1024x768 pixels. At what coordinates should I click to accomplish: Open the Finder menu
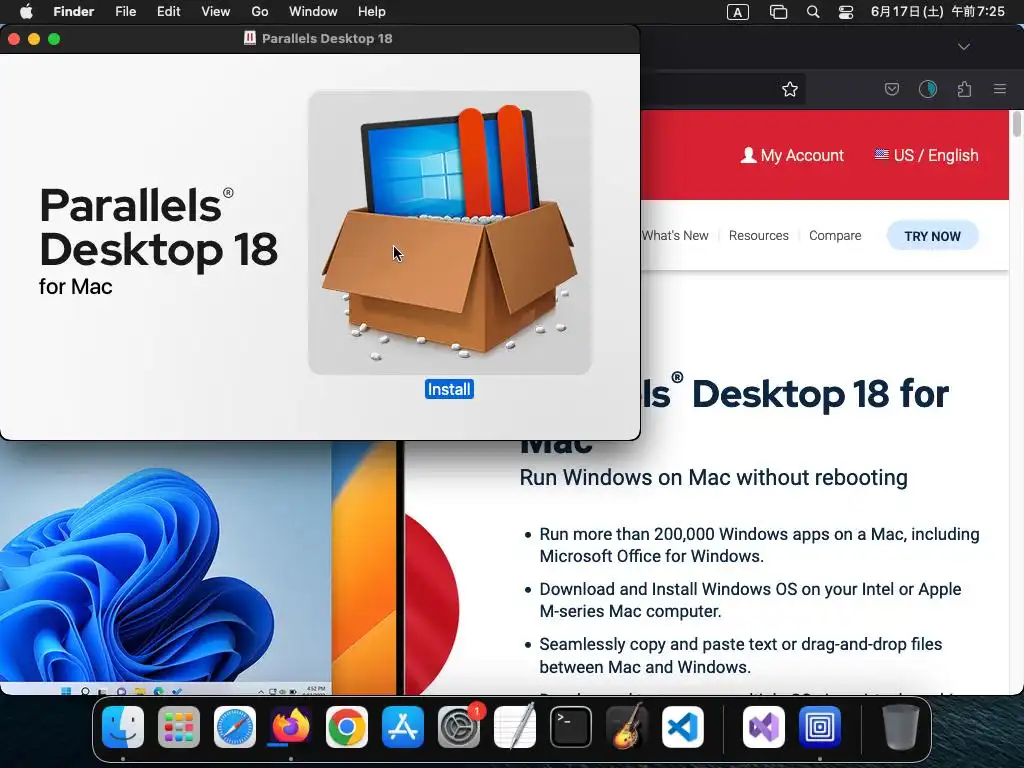pyautogui.click(x=73, y=12)
